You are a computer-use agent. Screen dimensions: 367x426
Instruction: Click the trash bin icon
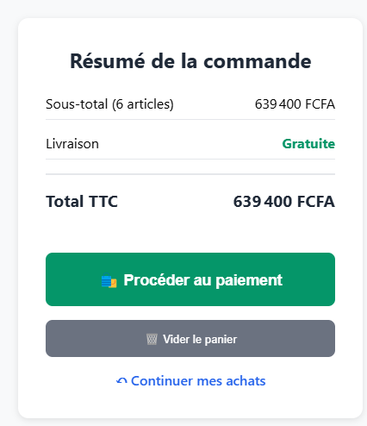152,339
